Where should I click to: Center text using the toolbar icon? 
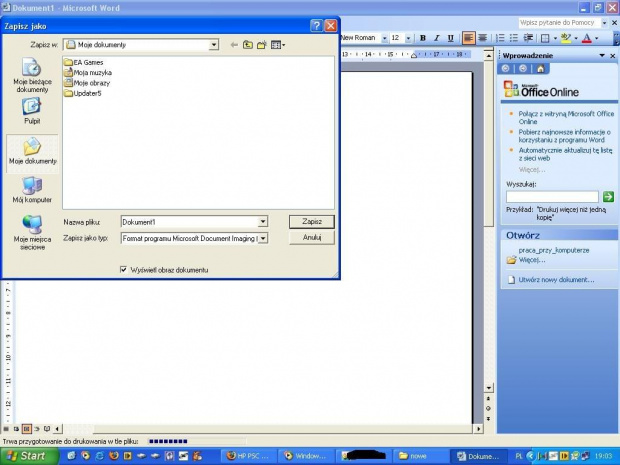[482, 38]
